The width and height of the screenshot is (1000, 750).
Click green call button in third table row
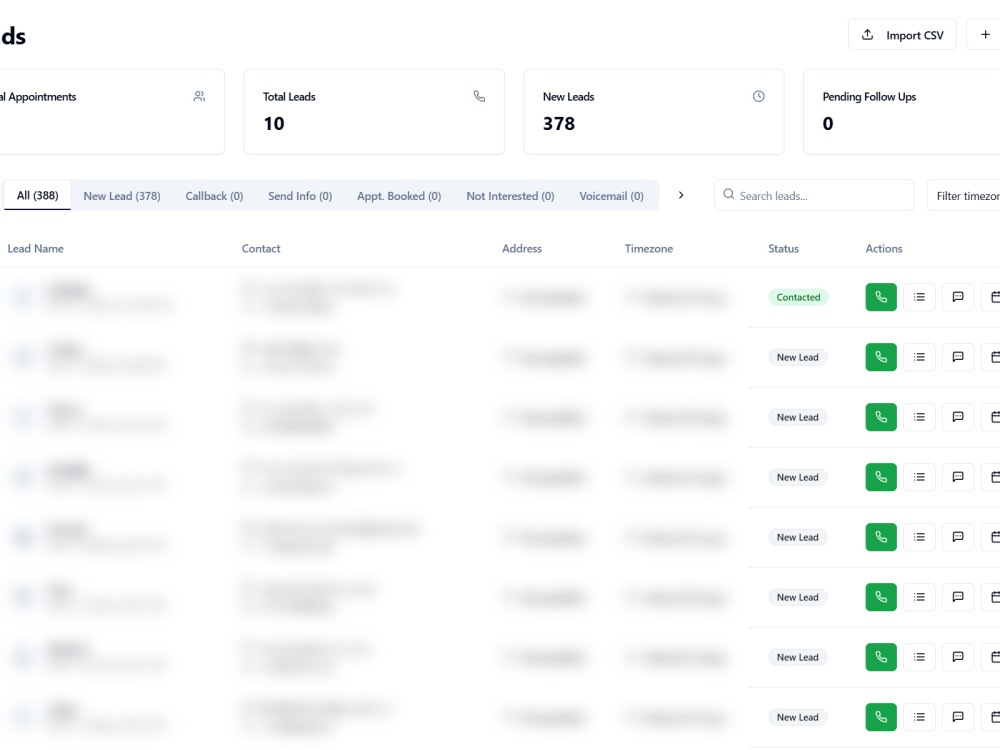(881, 417)
